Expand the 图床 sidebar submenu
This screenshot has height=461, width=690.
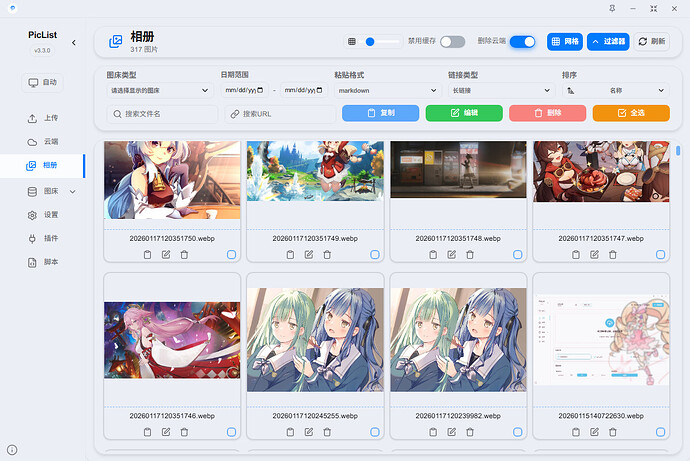point(73,192)
